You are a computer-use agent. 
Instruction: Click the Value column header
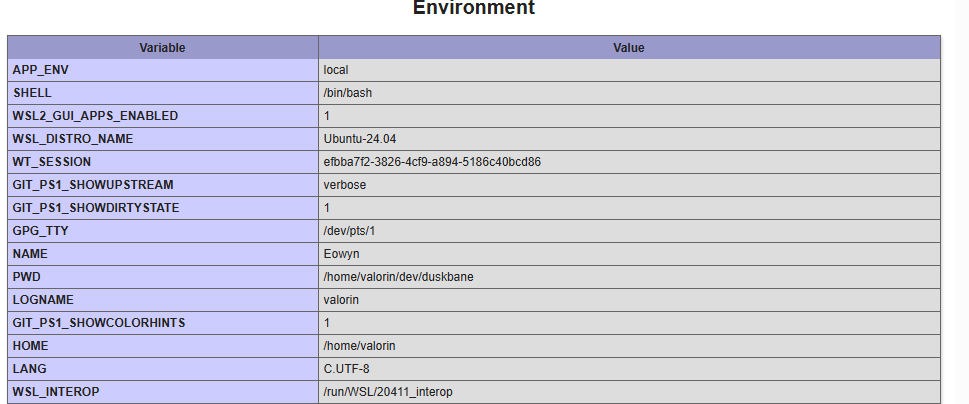coord(629,47)
